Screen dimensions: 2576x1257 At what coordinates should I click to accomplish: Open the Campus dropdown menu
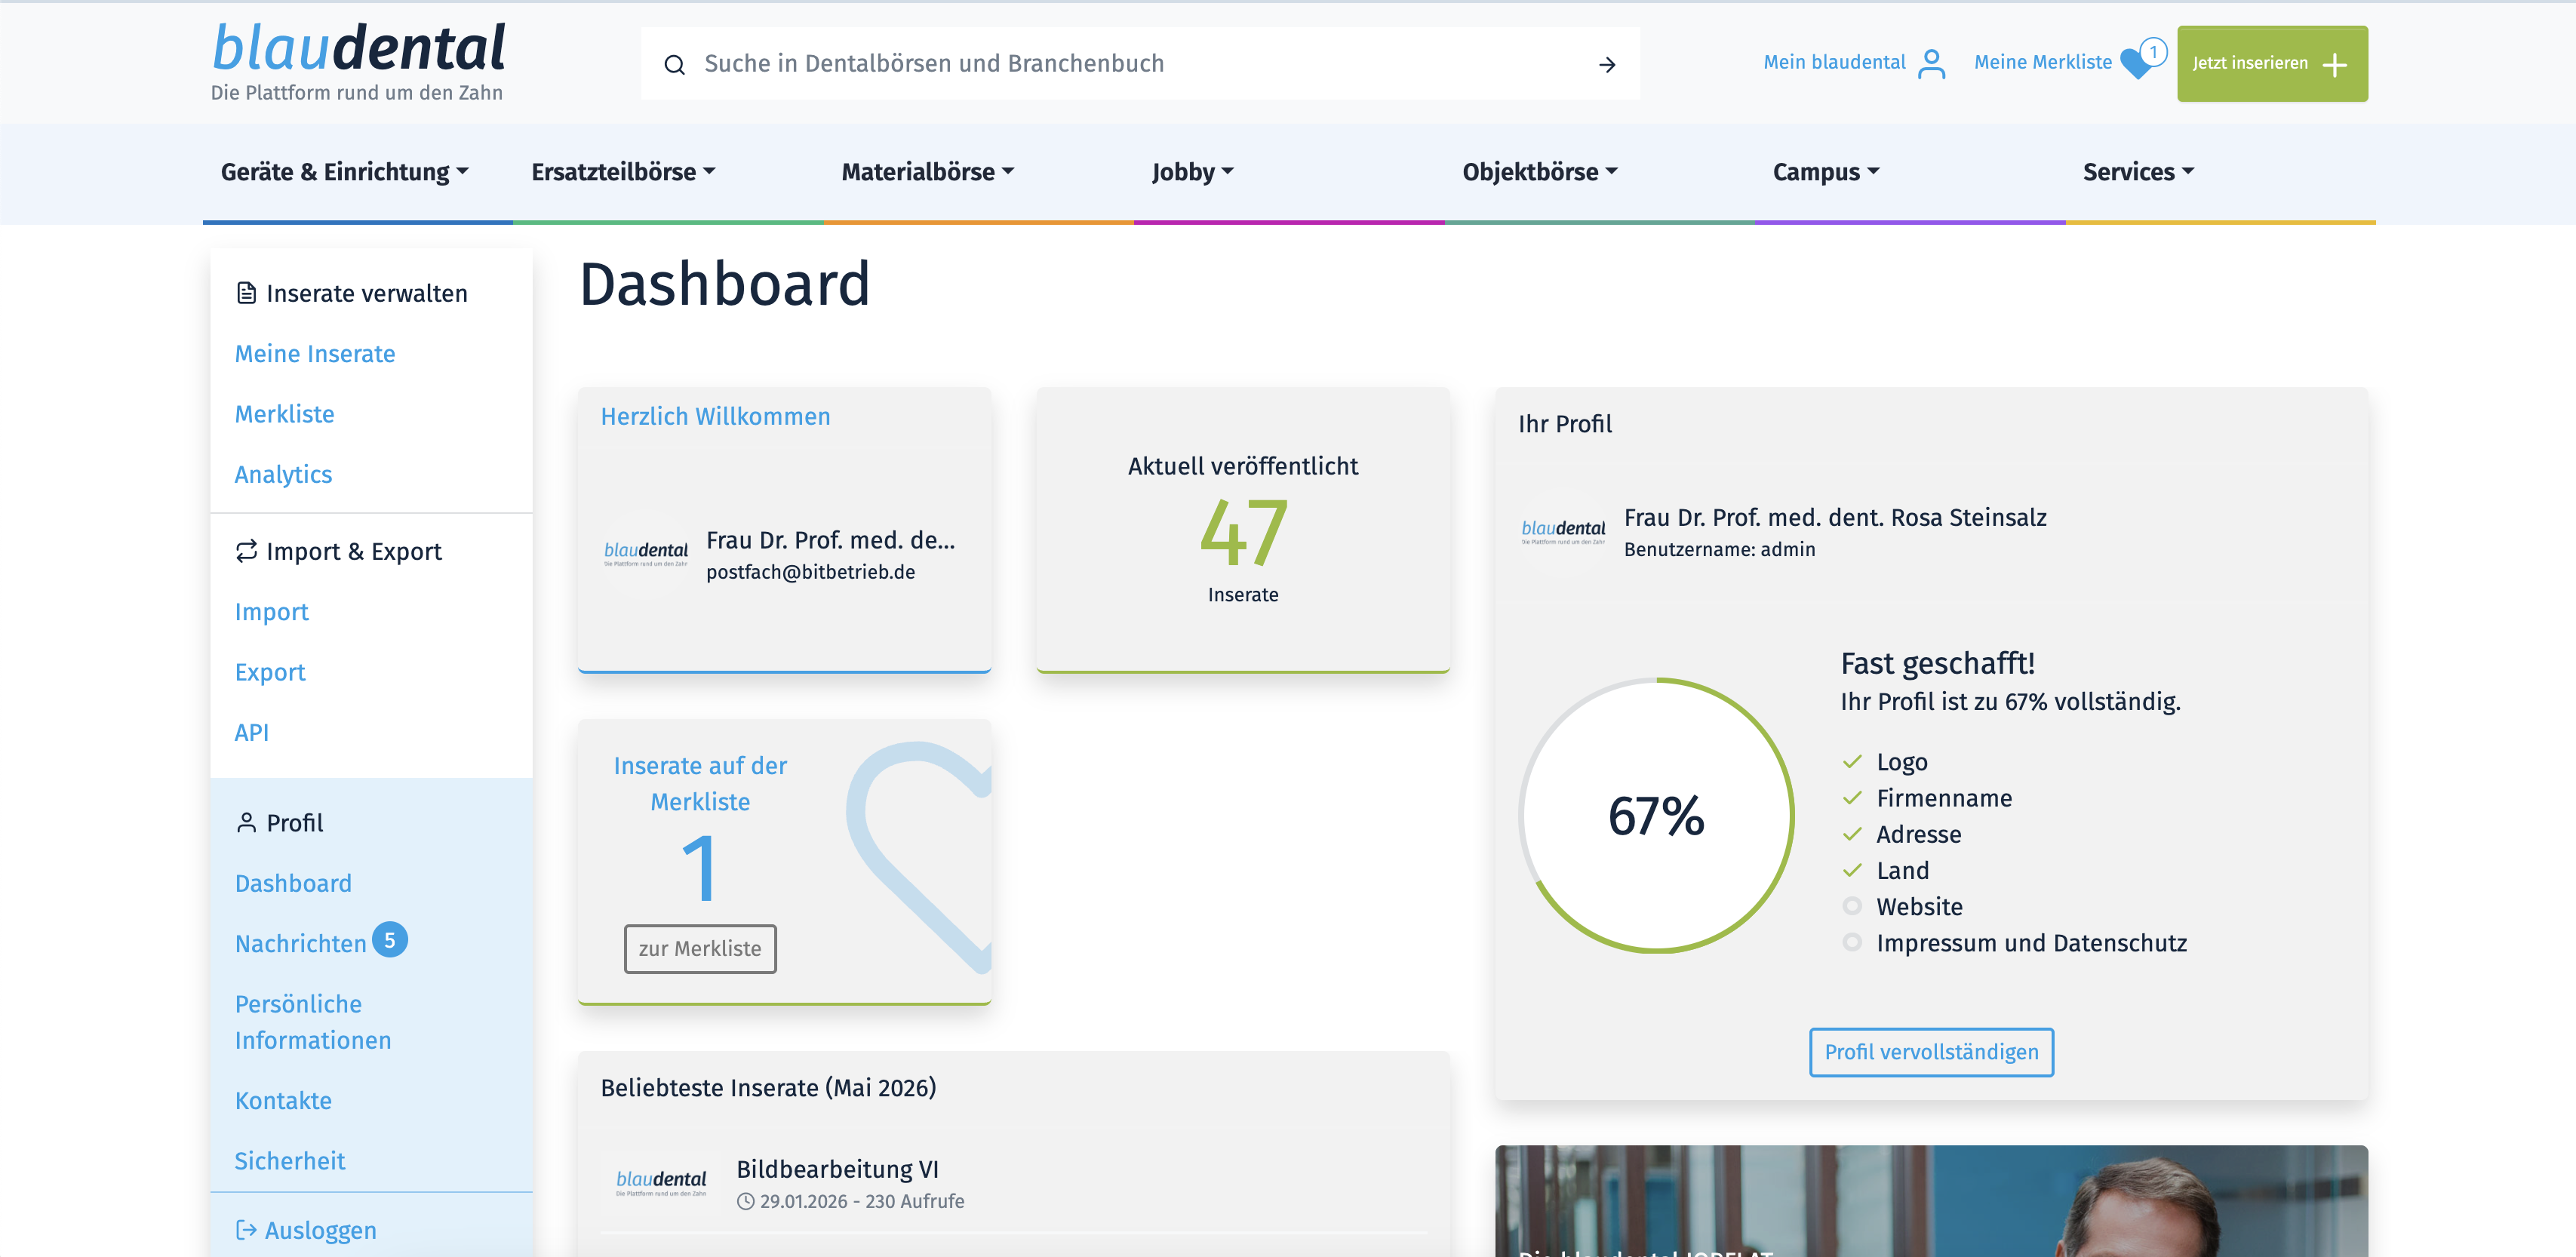point(1826,172)
